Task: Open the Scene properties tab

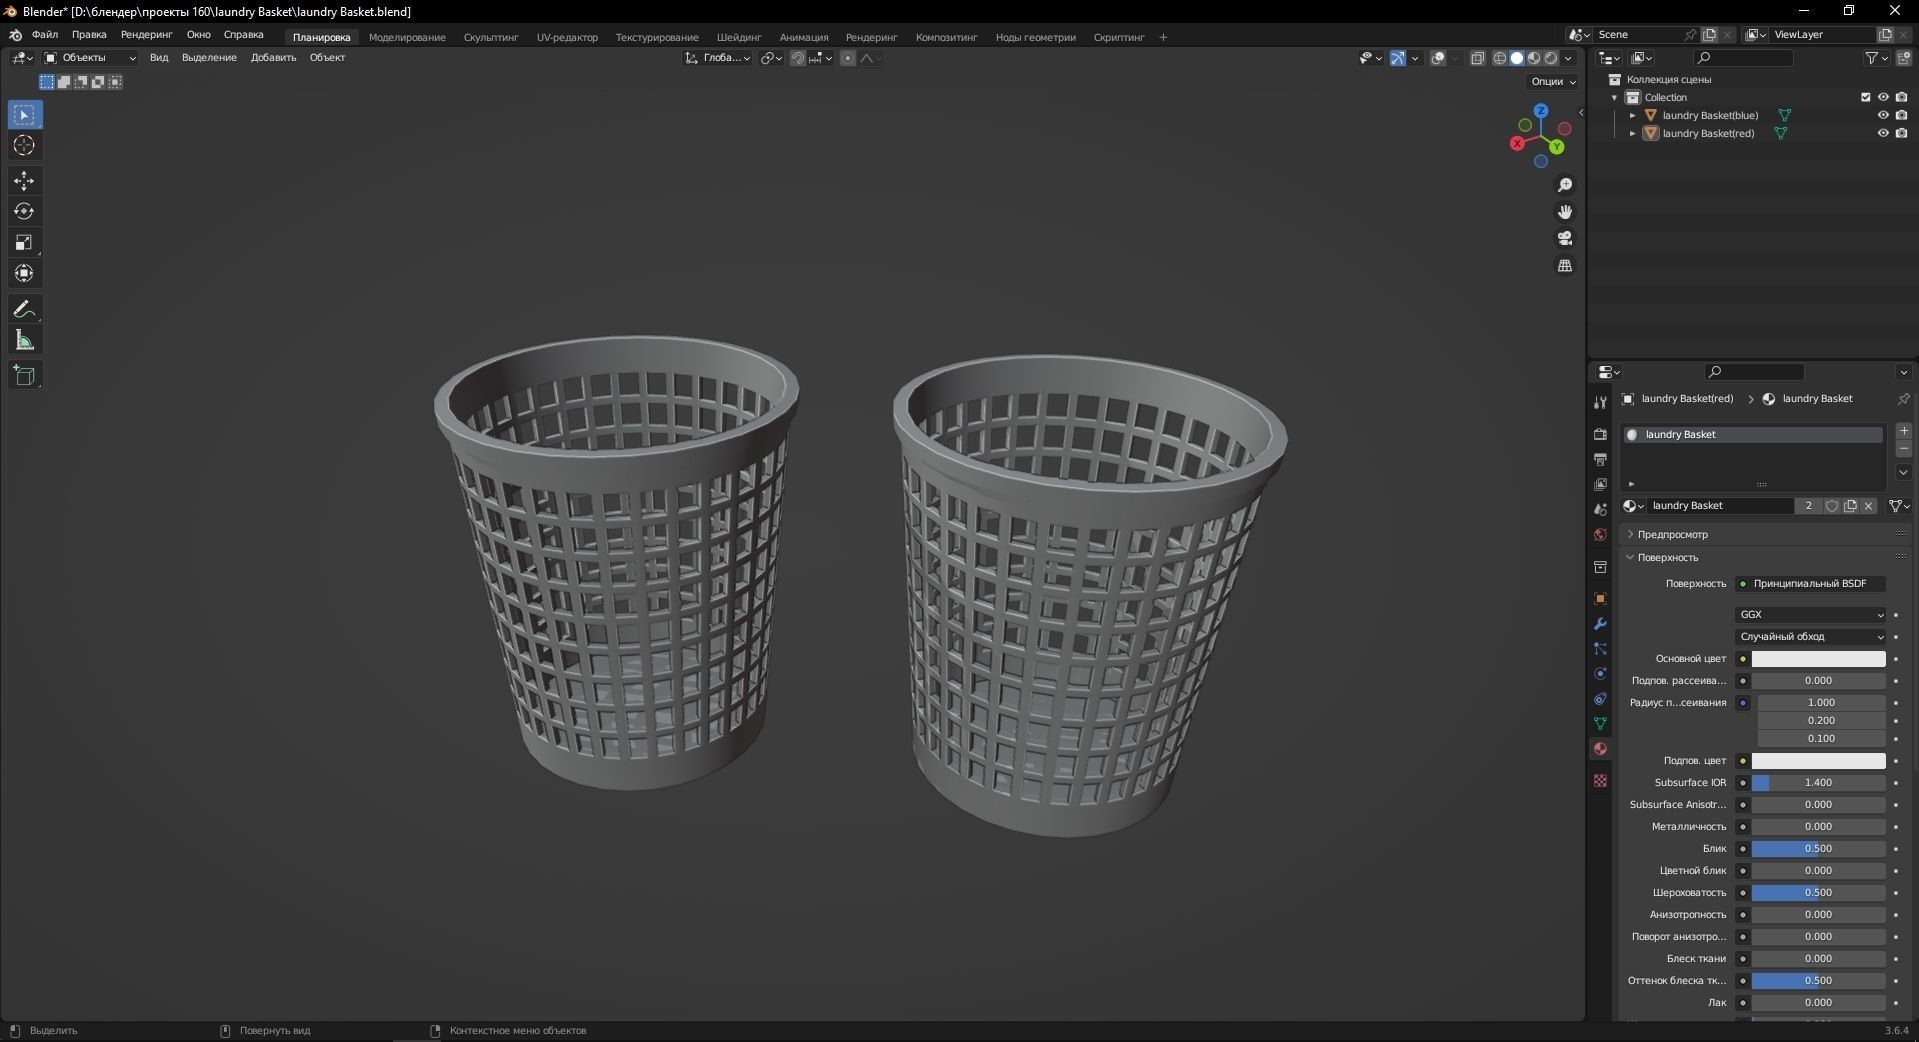Action: [1600, 509]
